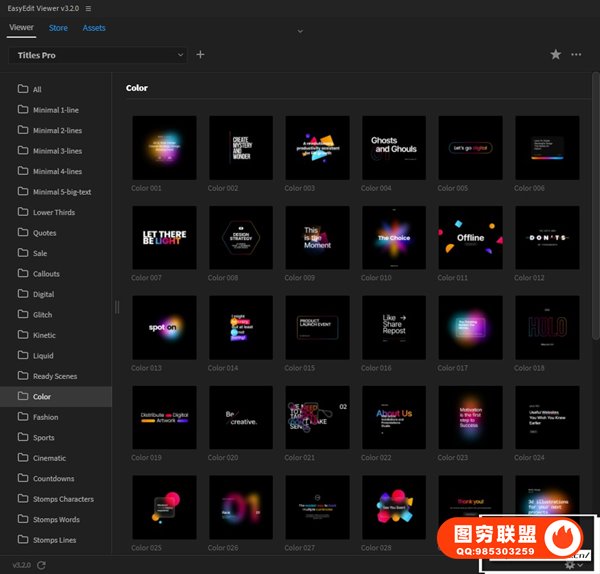Open the three-dot more options menu
Image resolution: width=600 pixels, height=574 pixels.
[x=576, y=55]
